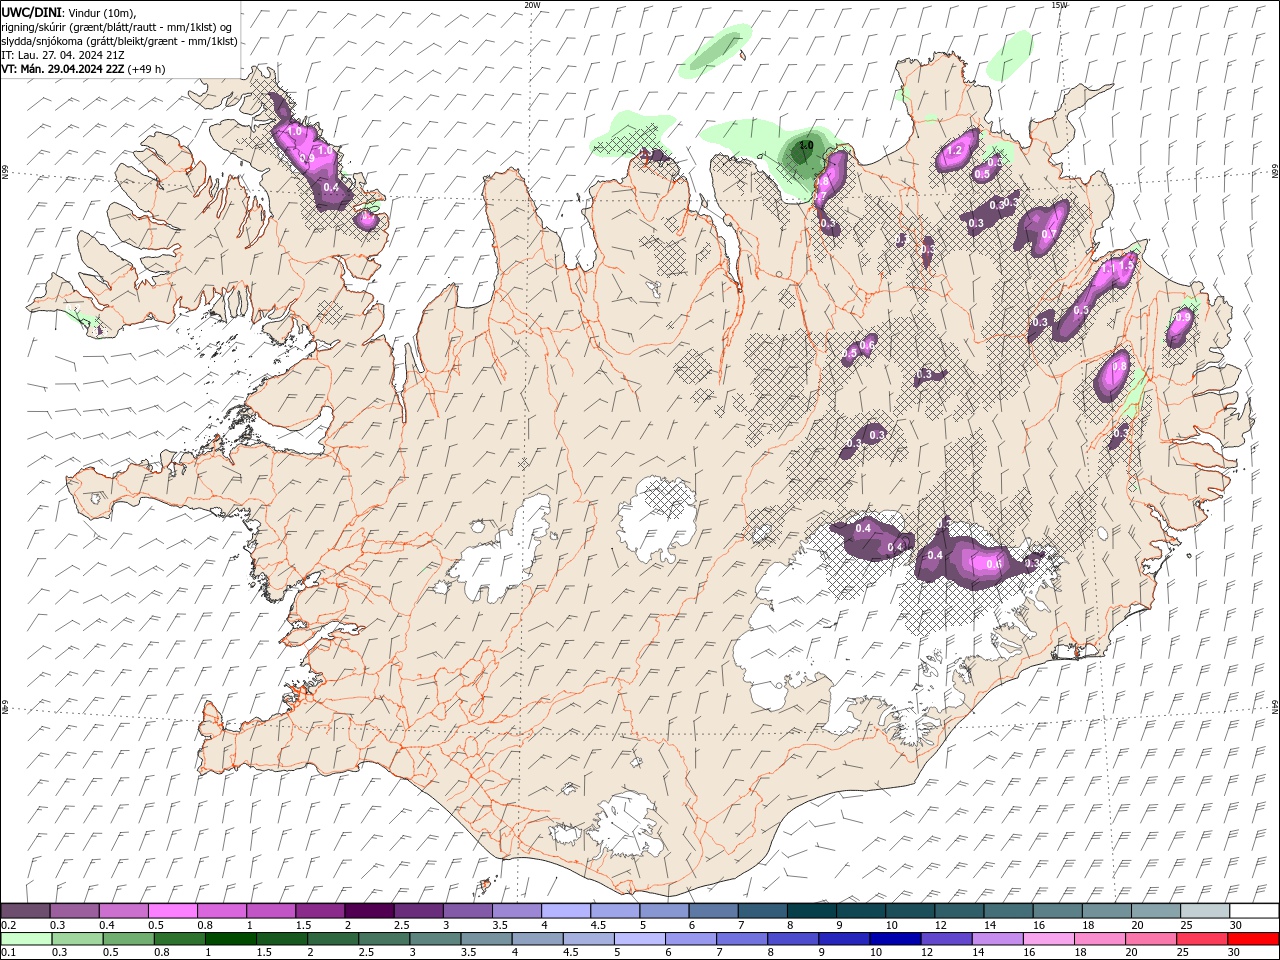The height and width of the screenshot is (960, 1280).
Task: Click the '0.8' snow value in the east
Action: pos(1119,367)
